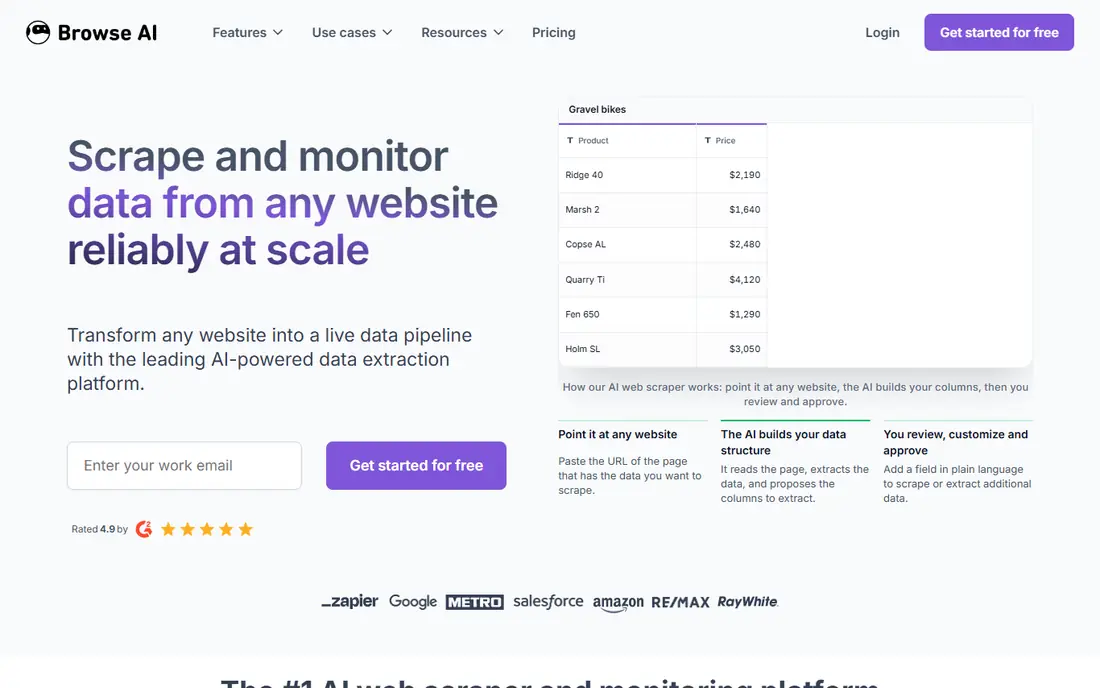The width and height of the screenshot is (1100, 688).
Task: Click the $1,290 price cell
Action: (732, 314)
